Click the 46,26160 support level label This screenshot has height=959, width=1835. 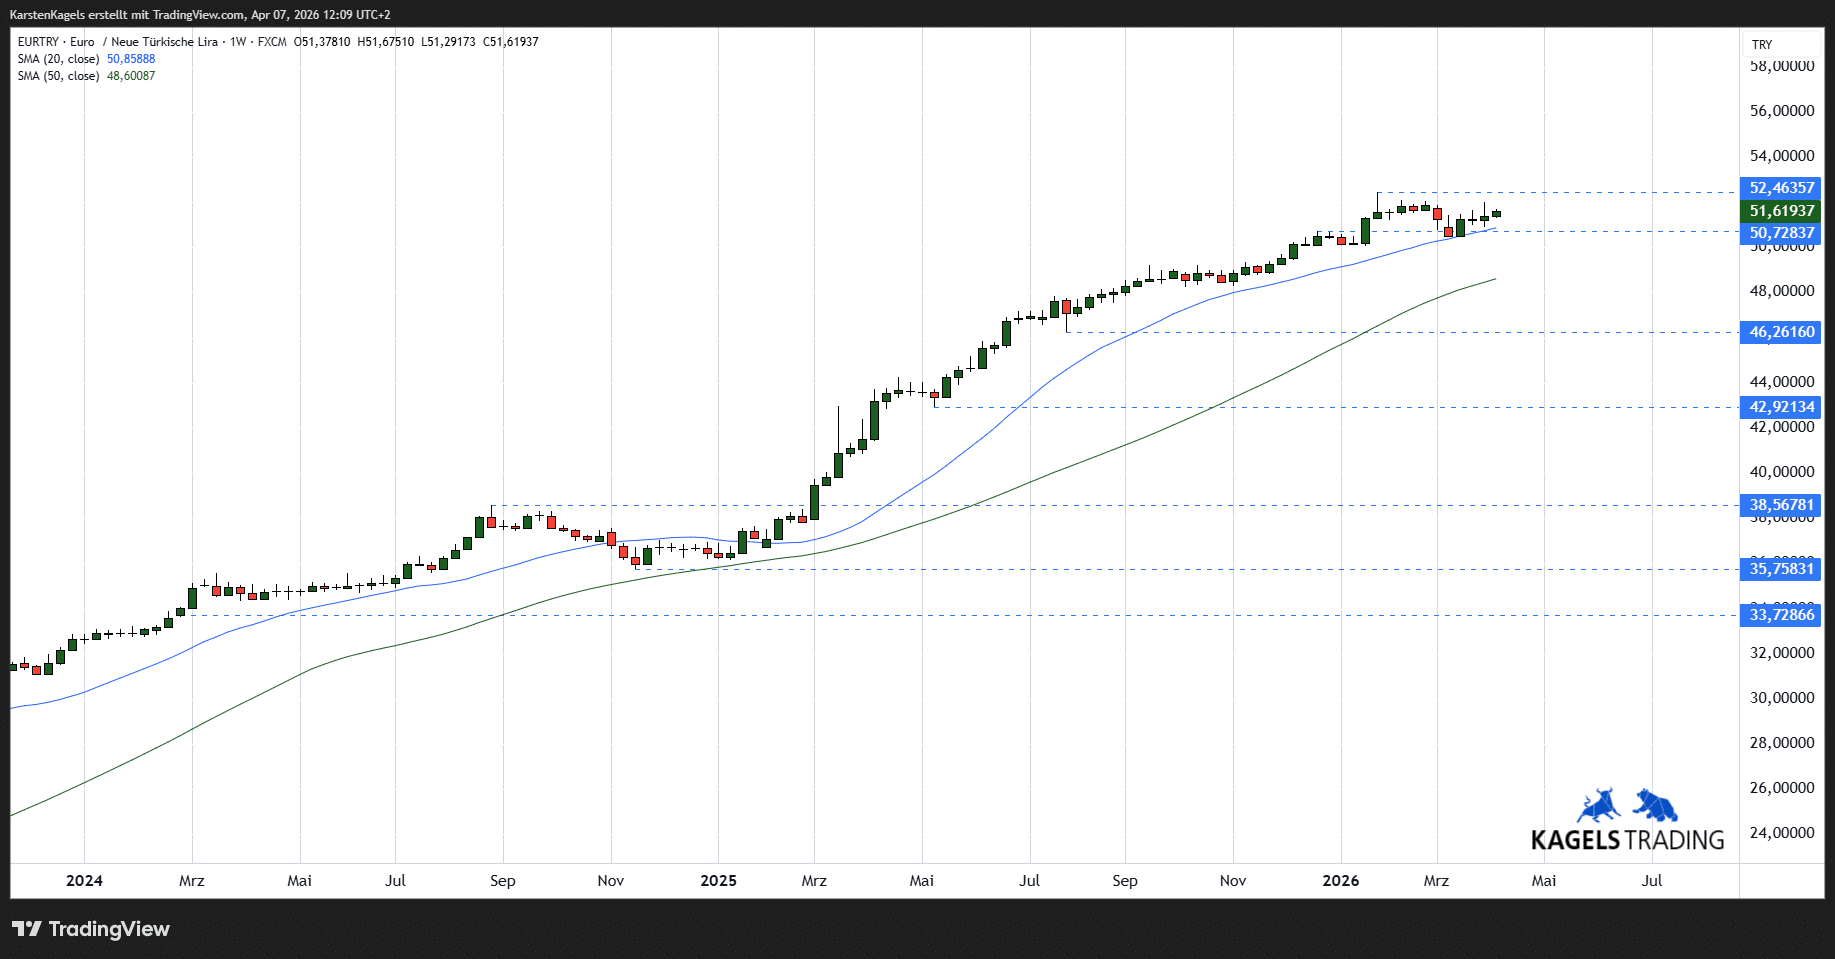click(1781, 332)
